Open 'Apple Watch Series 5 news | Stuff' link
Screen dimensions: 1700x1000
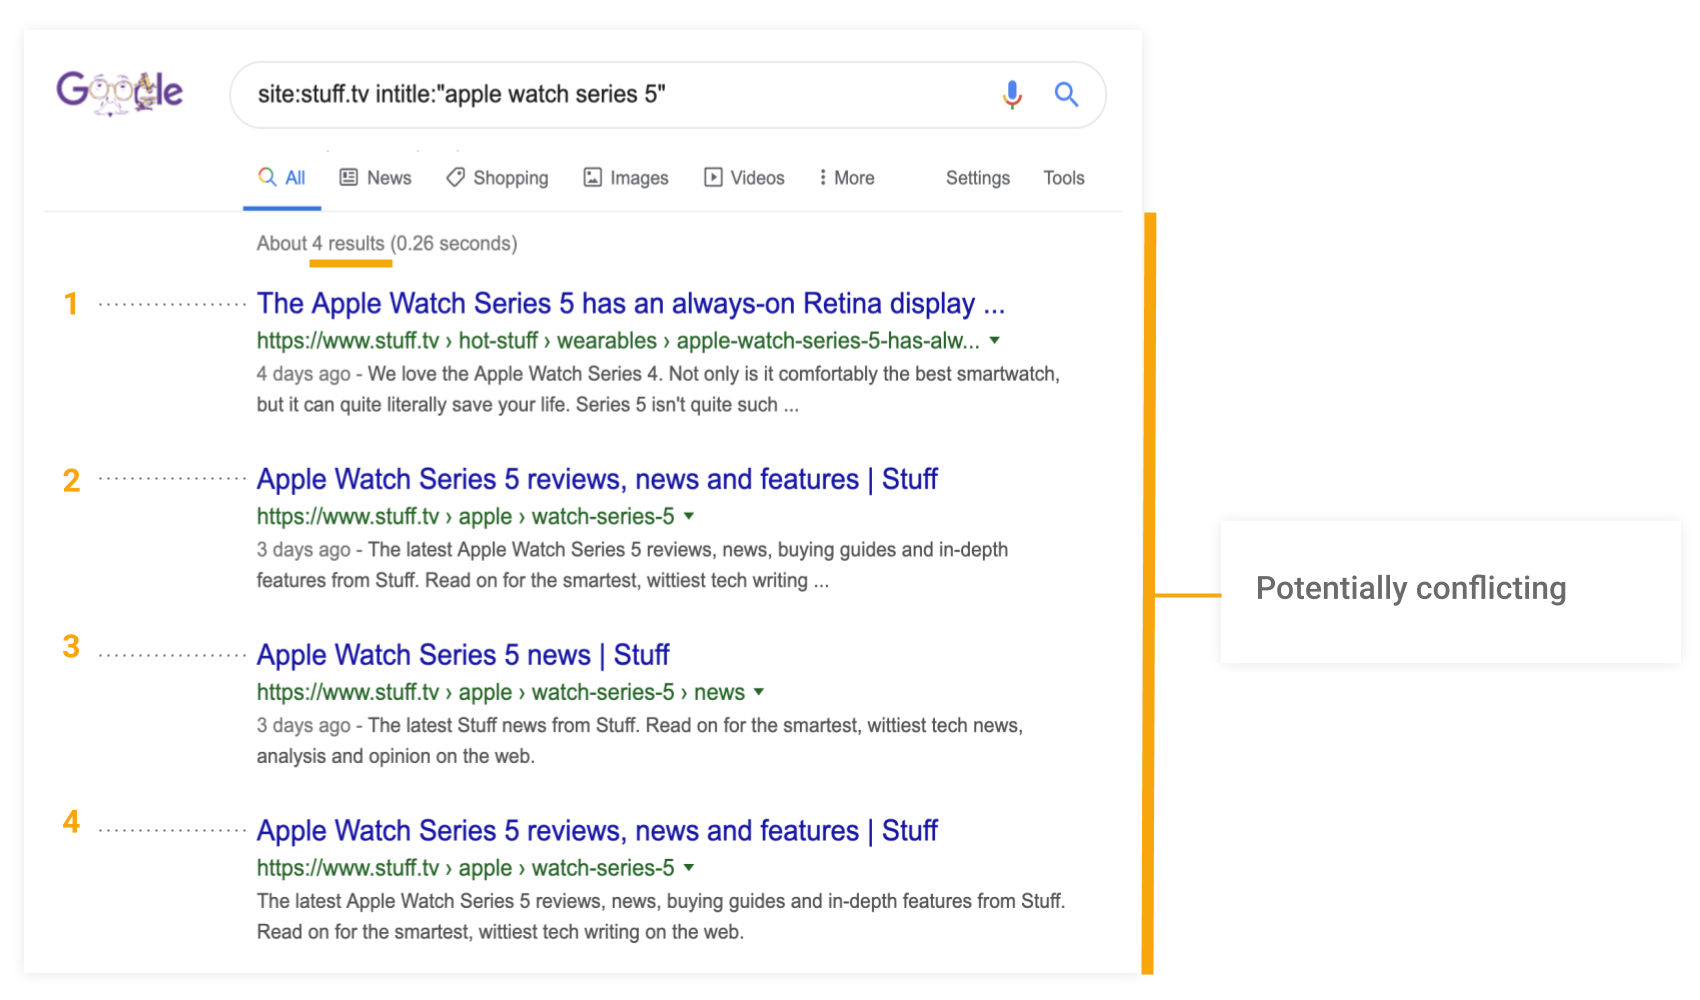(x=463, y=655)
